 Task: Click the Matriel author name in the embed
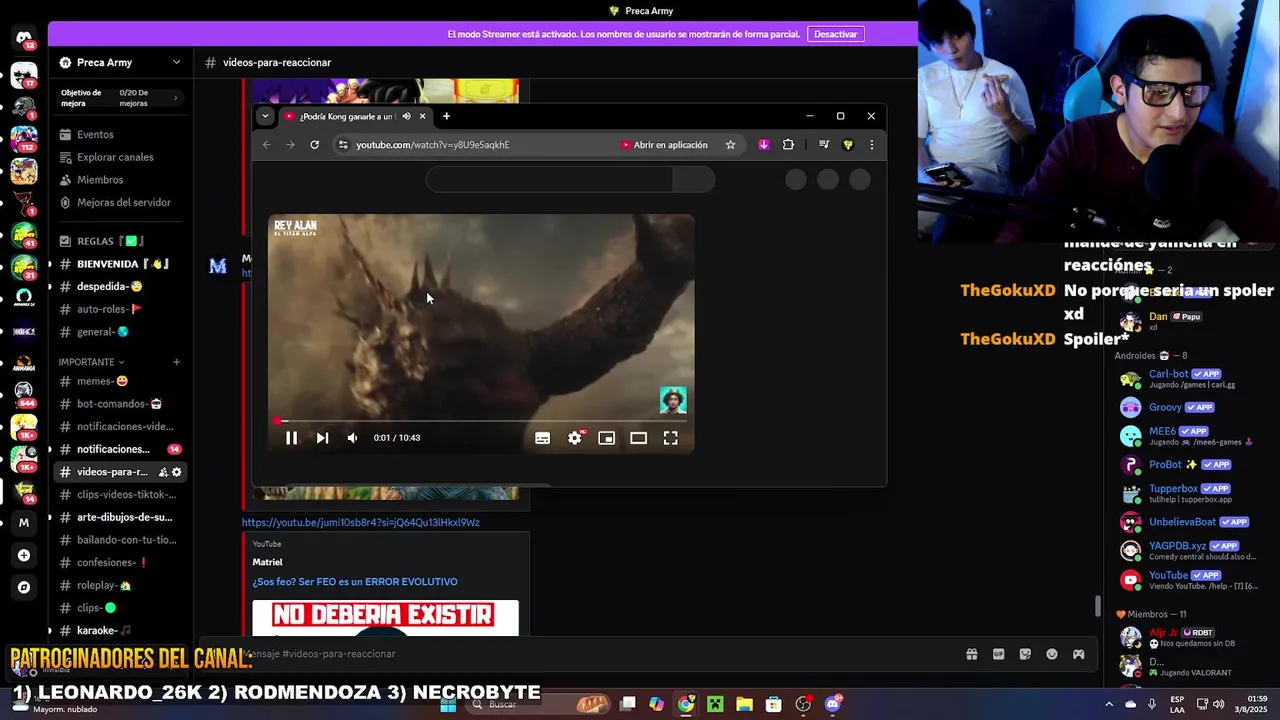pos(268,562)
